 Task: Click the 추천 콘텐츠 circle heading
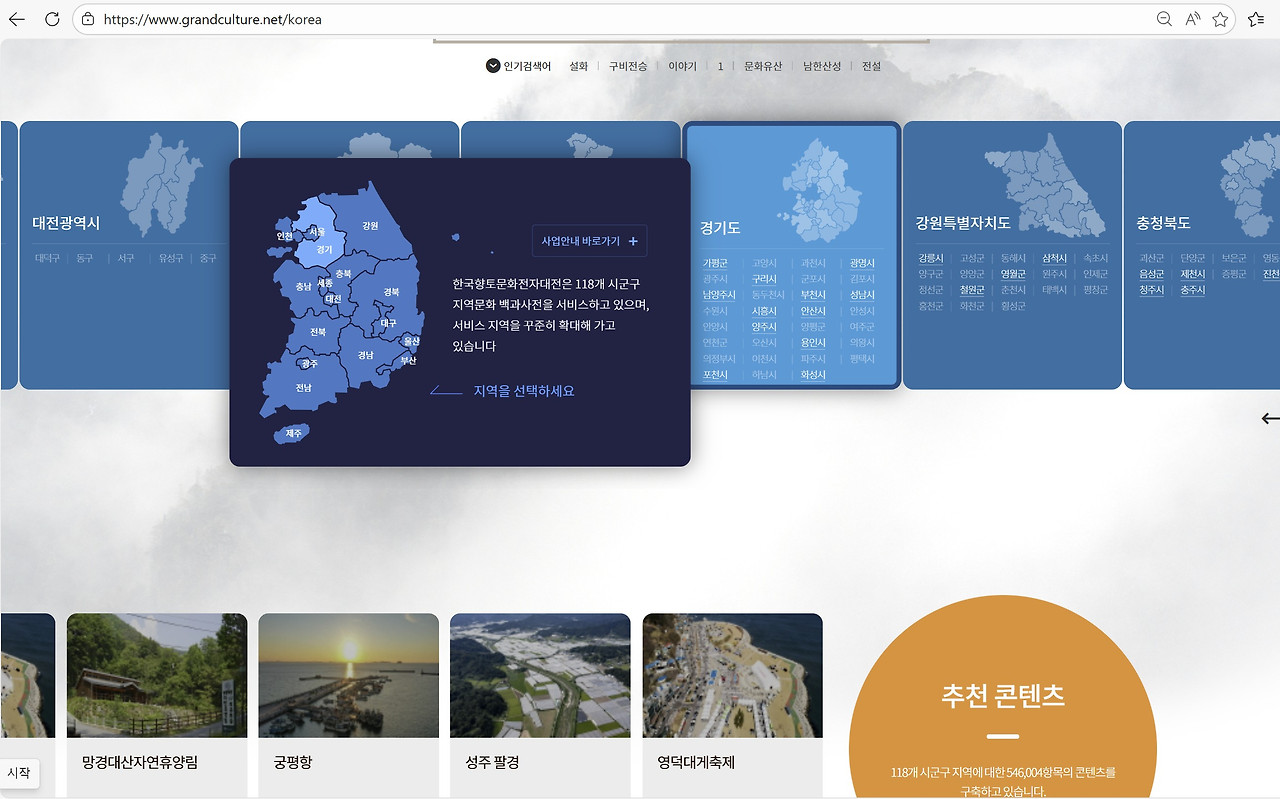1003,696
